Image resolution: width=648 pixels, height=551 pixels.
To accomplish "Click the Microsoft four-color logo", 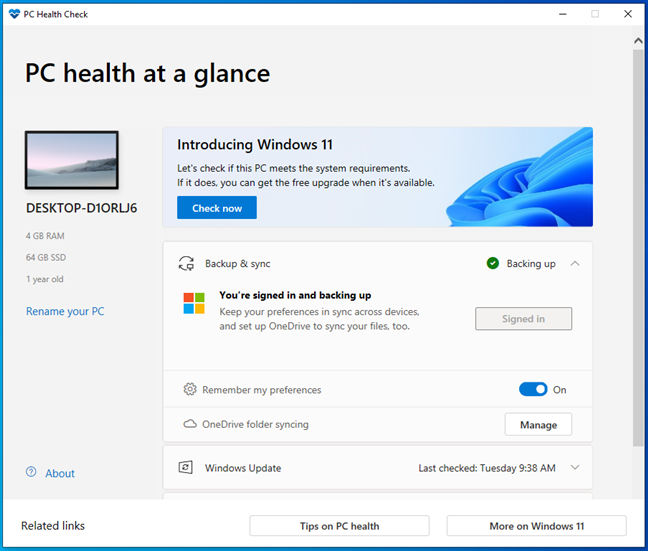I will click(194, 303).
